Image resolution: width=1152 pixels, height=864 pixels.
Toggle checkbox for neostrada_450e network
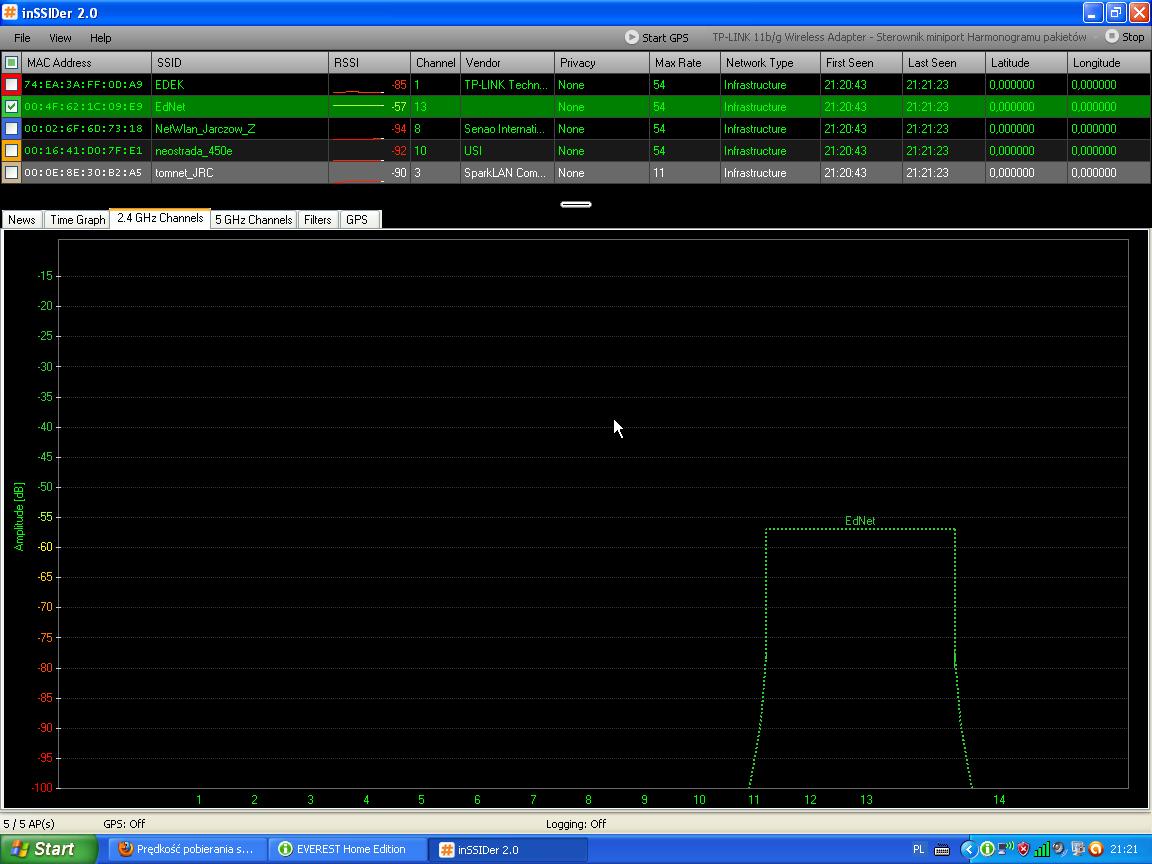tap(11, 151)
